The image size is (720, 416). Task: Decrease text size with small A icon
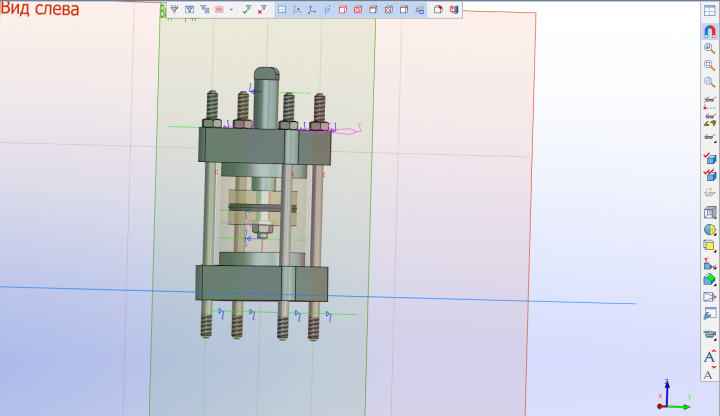(709, 374)
